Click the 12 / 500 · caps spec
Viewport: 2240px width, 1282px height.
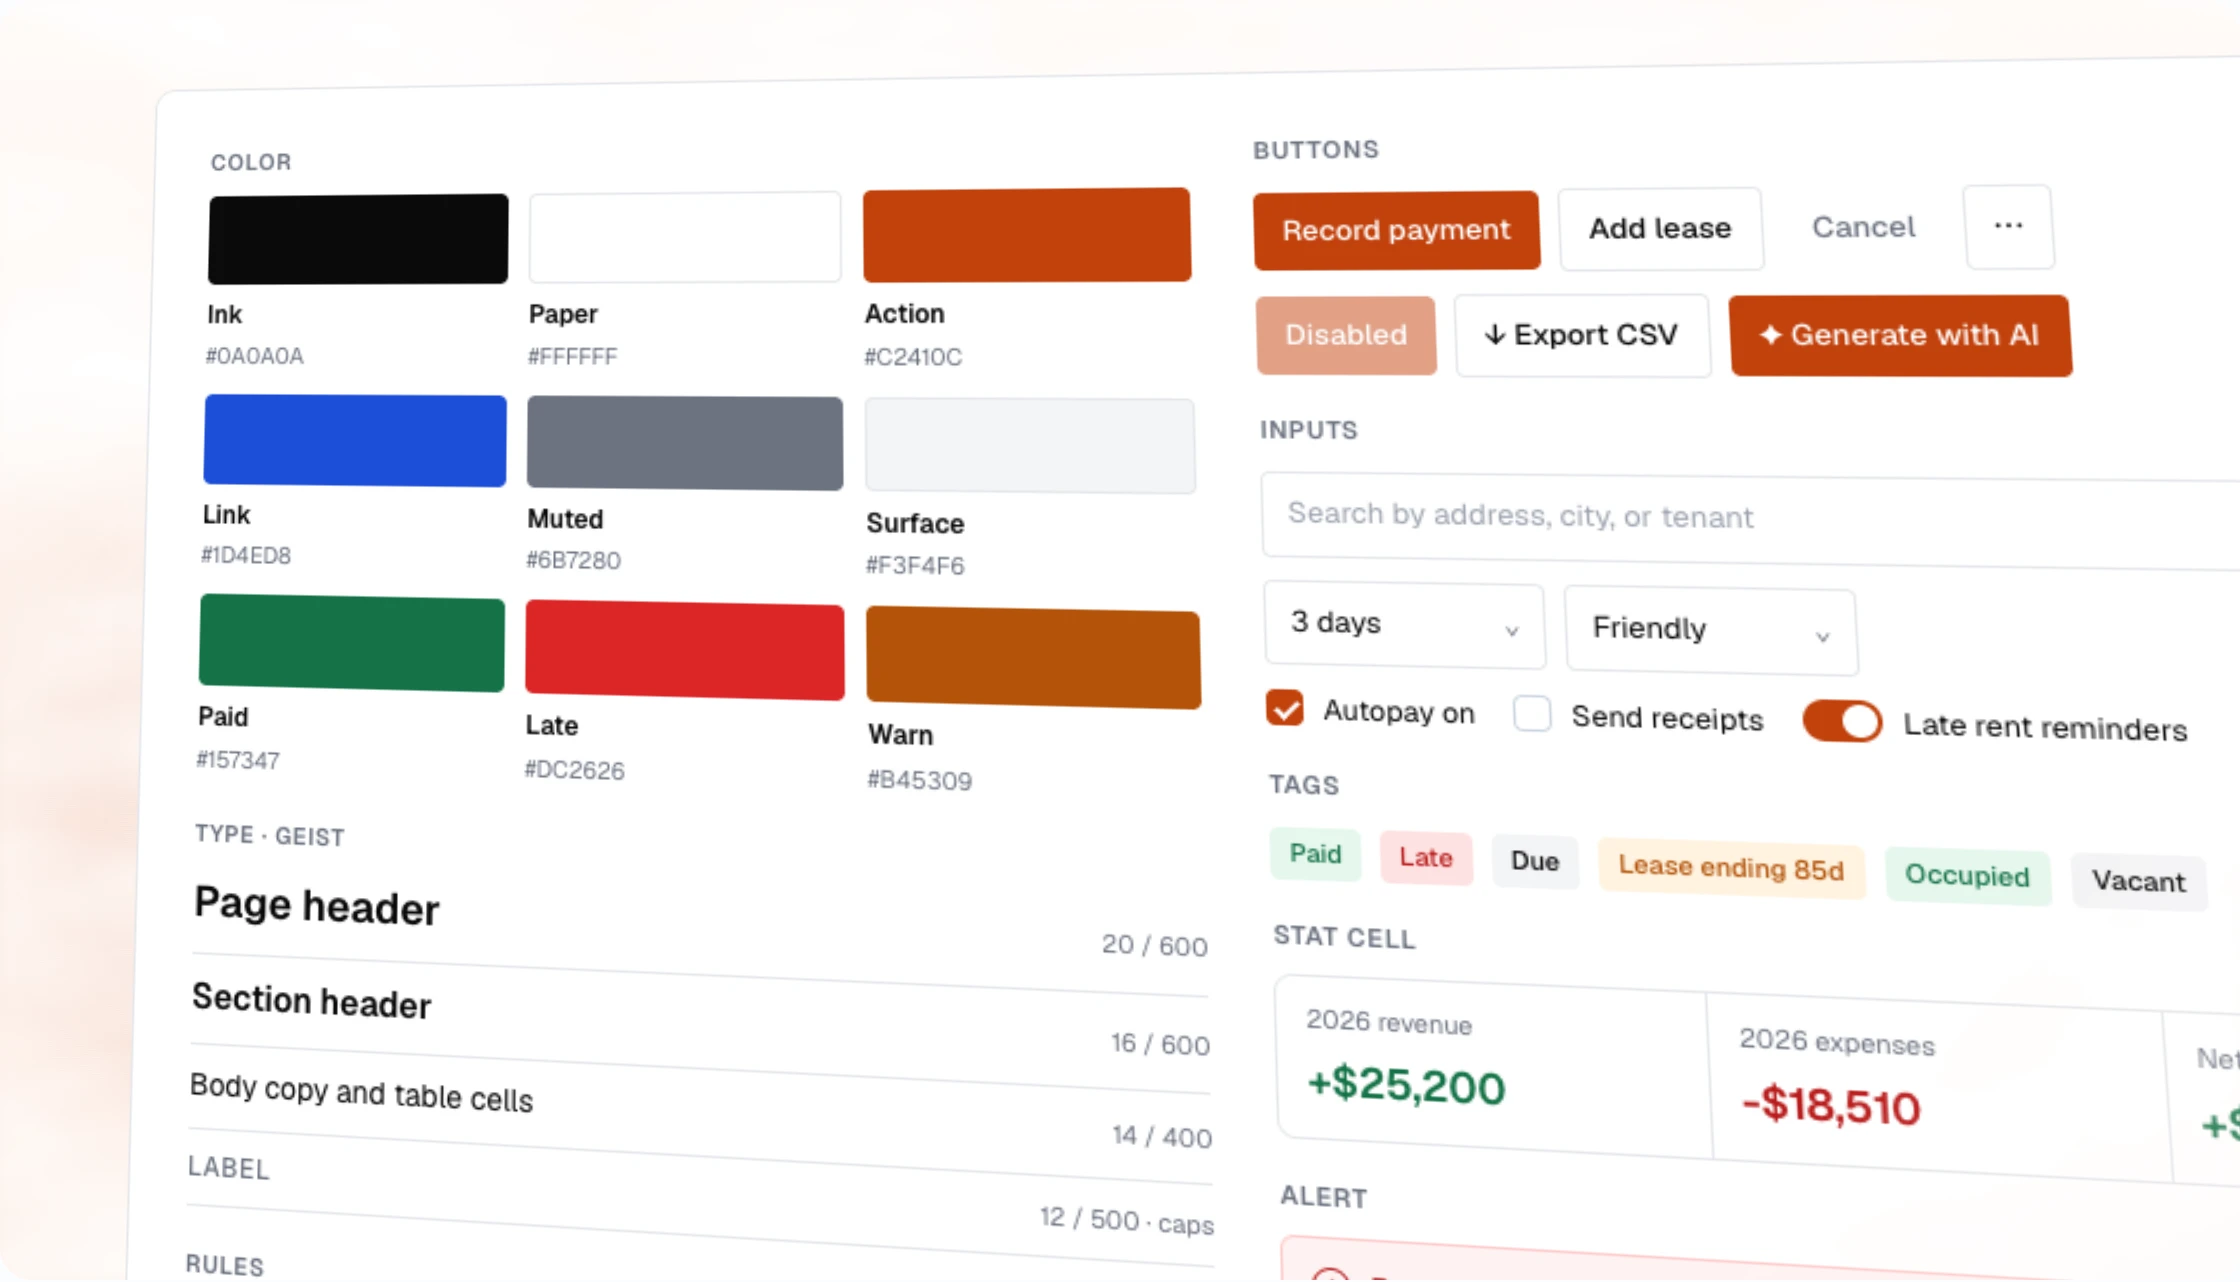click(x=1127, y=1221)
